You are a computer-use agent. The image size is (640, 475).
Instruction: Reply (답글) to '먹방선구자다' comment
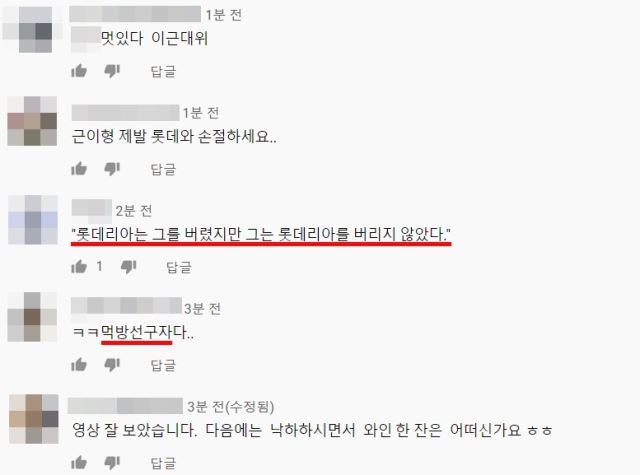pos(163,365)
